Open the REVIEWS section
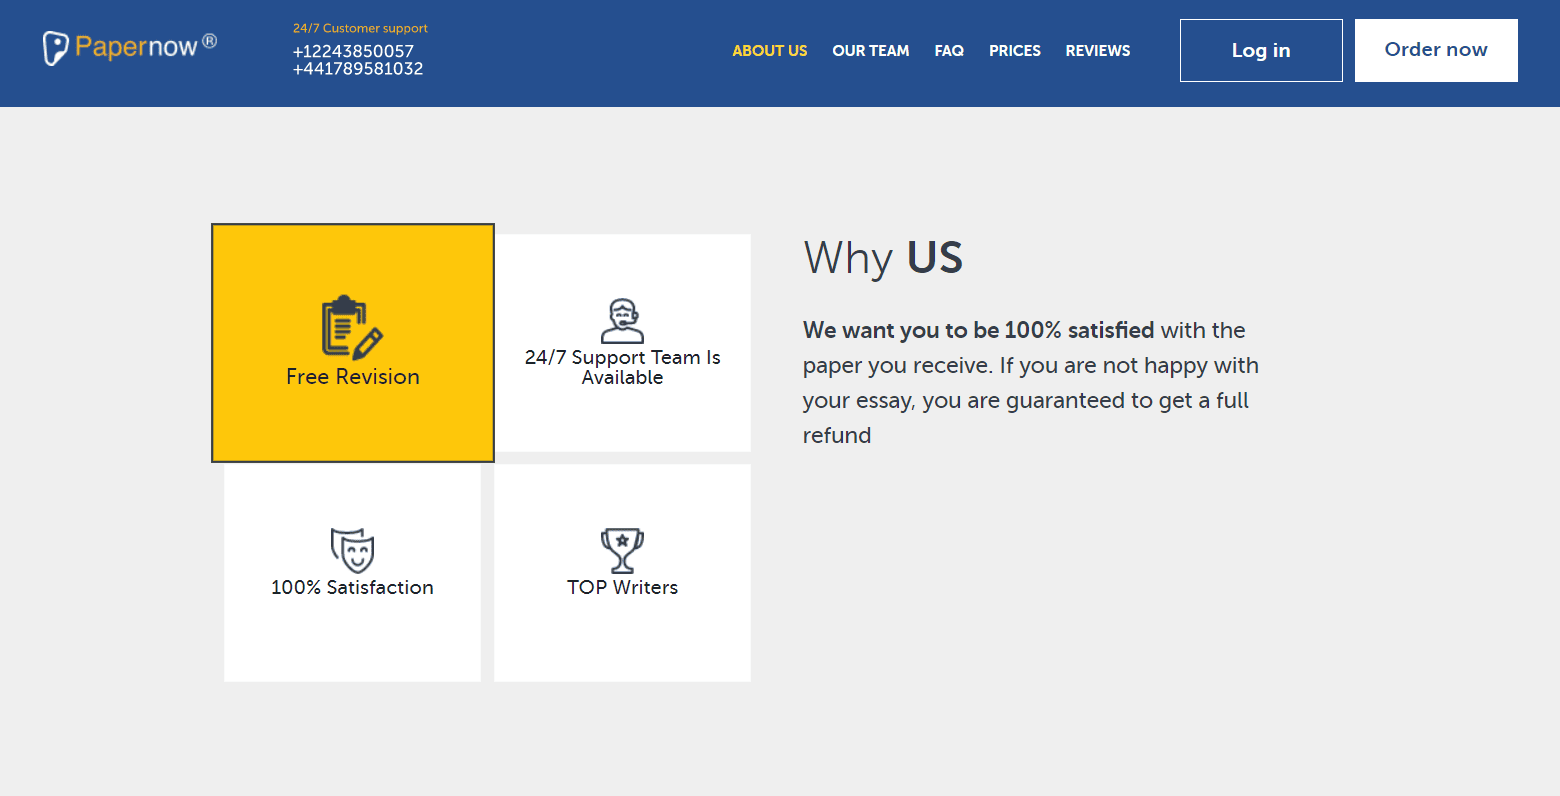Image resolution: width=1560 pixels, height=796 pixels. click(x=1097, y=51)
